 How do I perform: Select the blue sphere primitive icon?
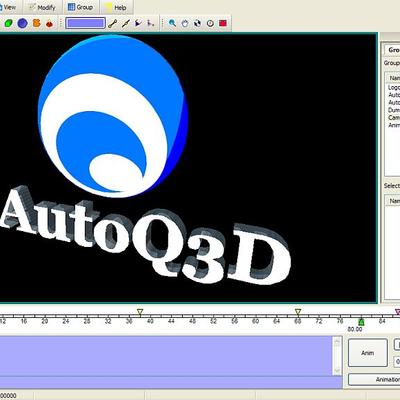[22, 23]
